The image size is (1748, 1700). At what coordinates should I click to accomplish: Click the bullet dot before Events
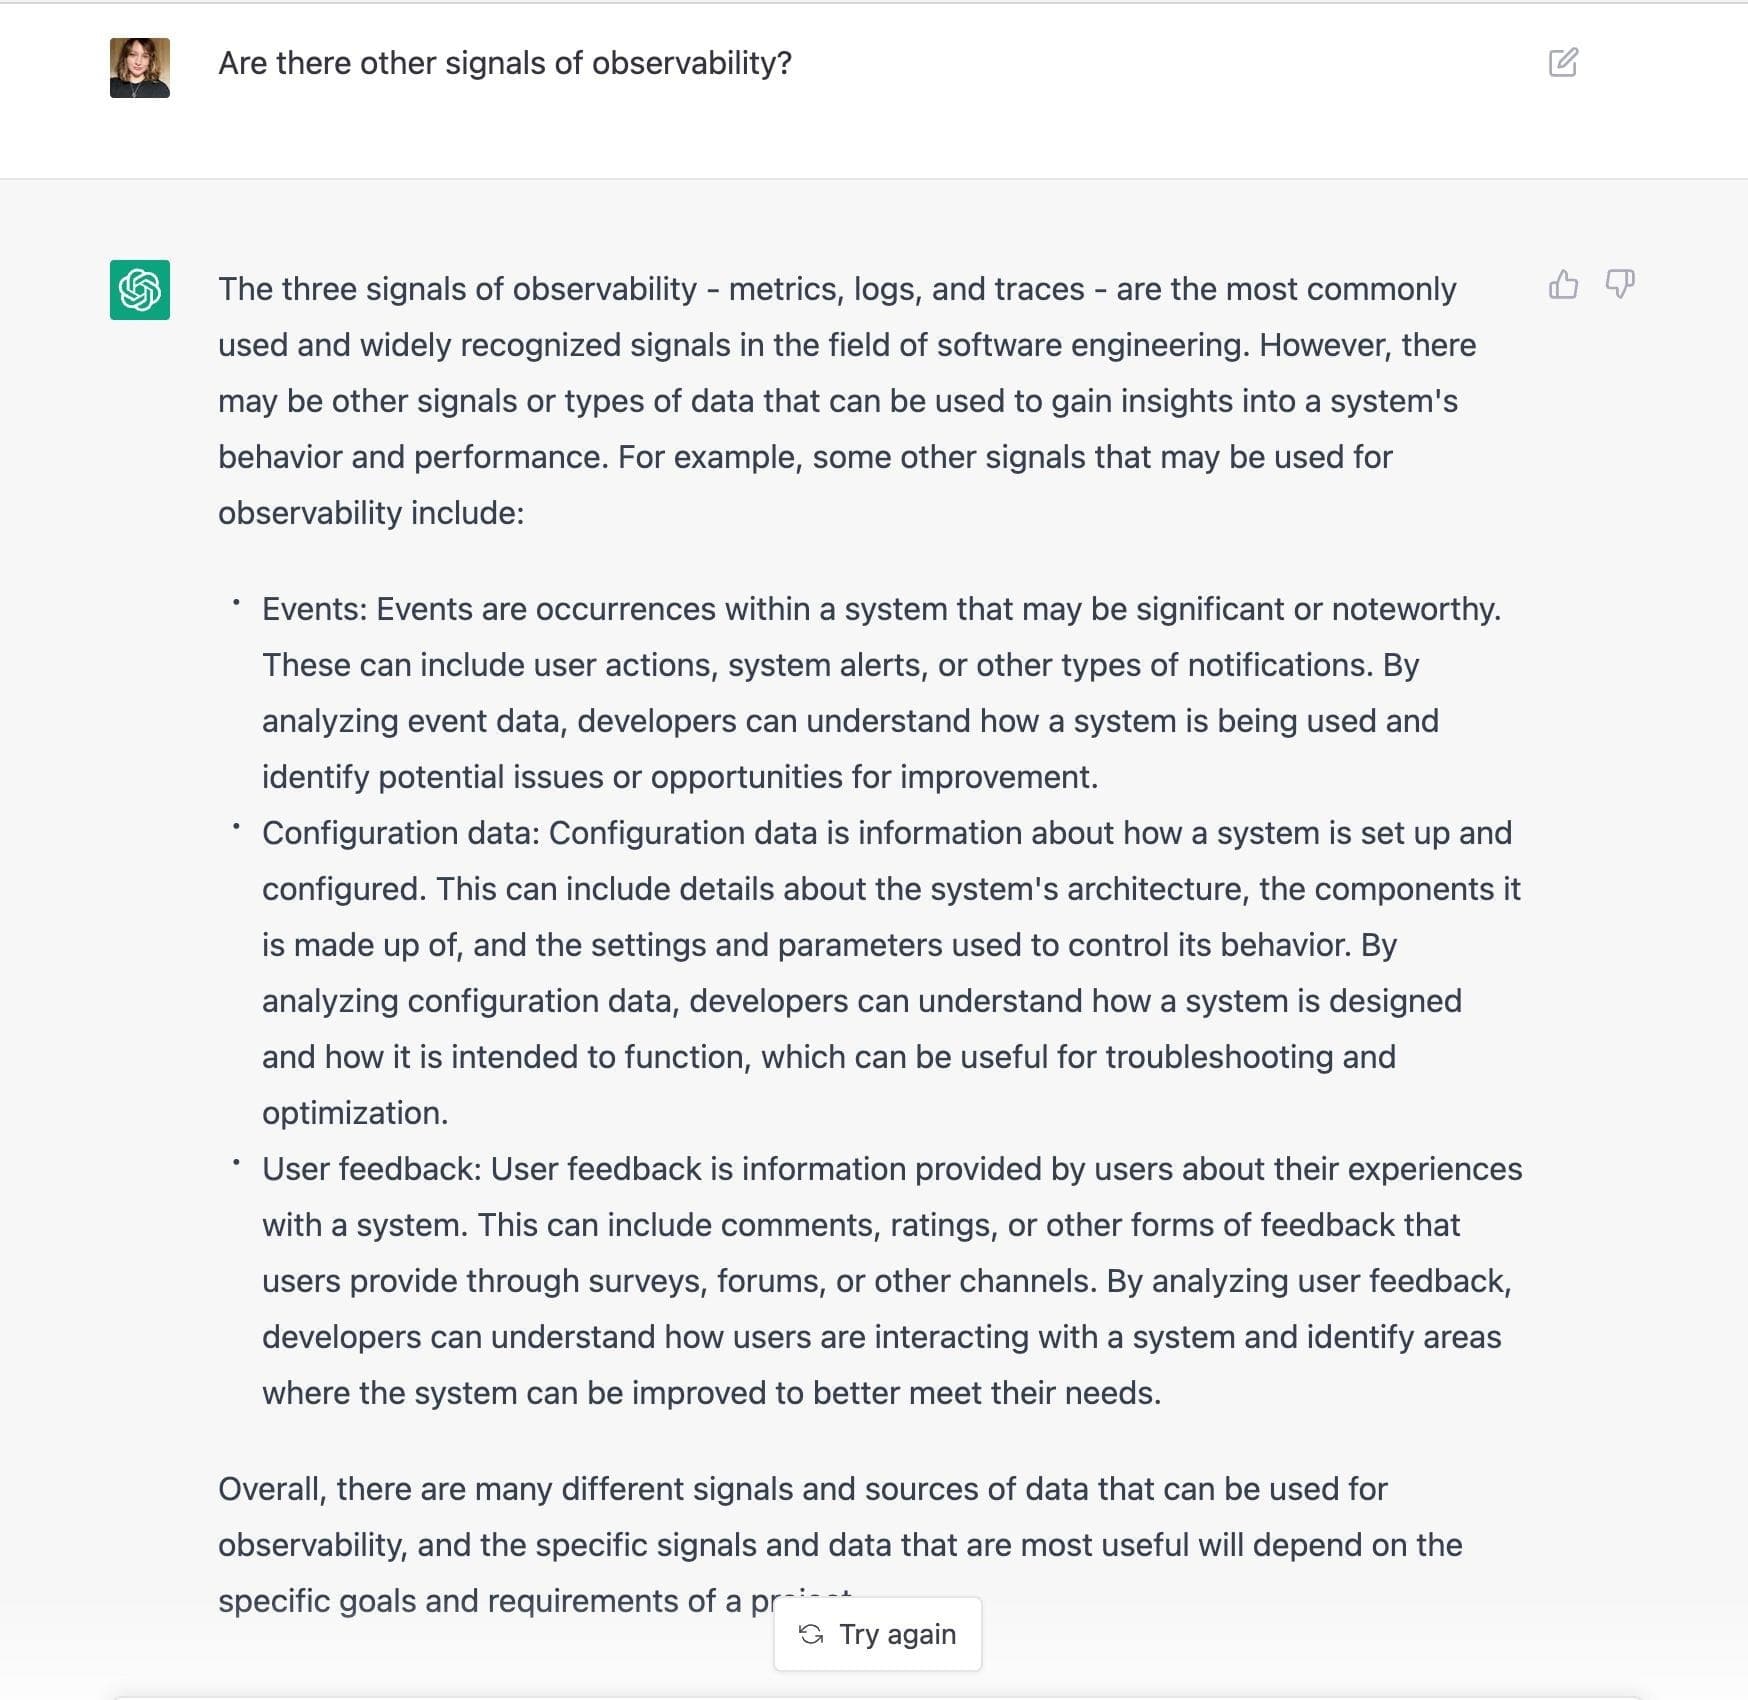pos(236,603)
